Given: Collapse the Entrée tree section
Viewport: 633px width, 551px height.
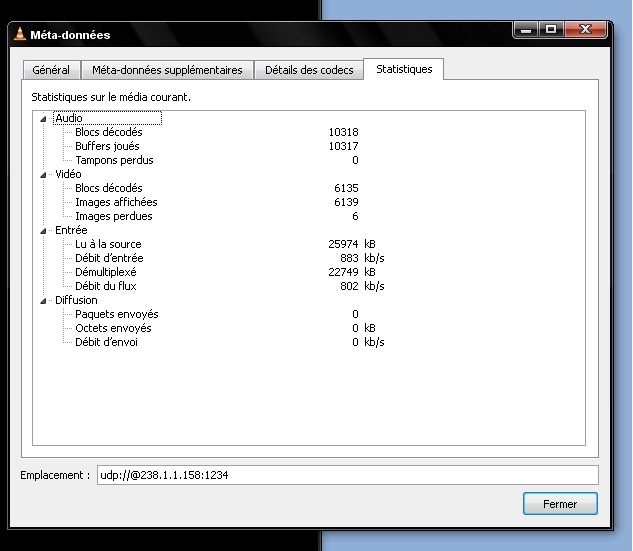Looking at the screenshot, I should pyautogui.click(x=43, y=230).
